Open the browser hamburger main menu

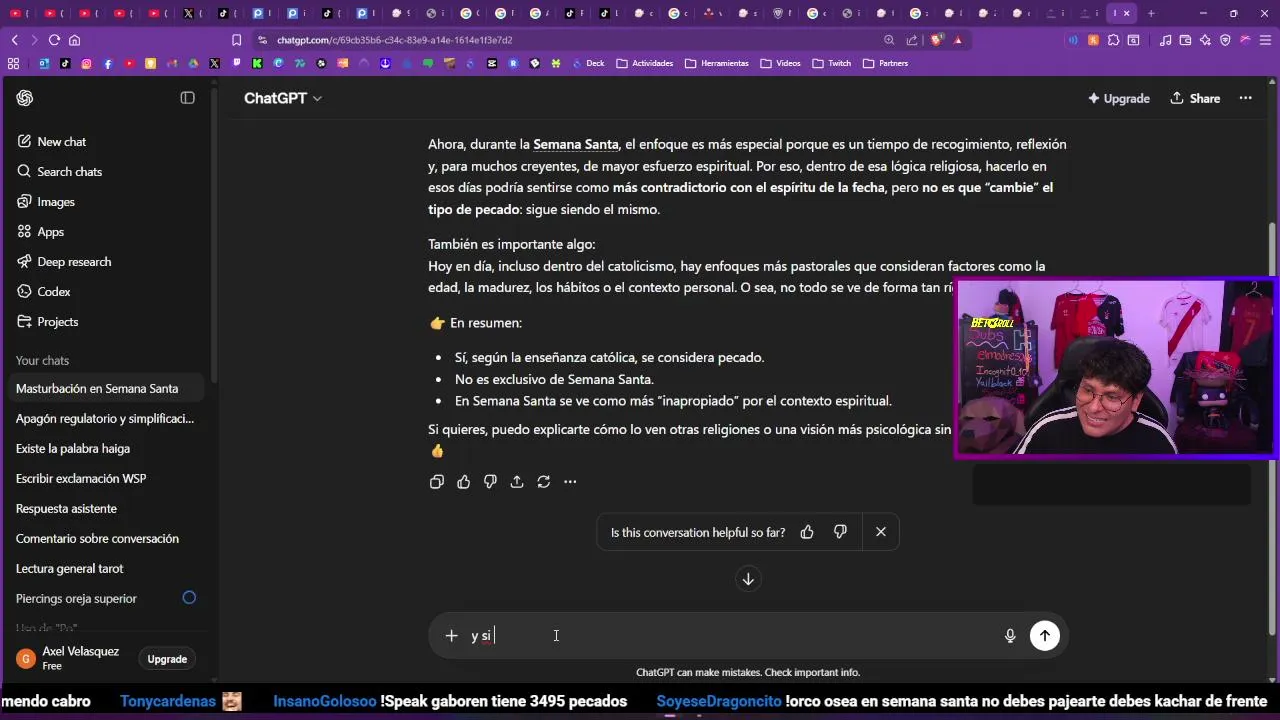click(1265, 40)
